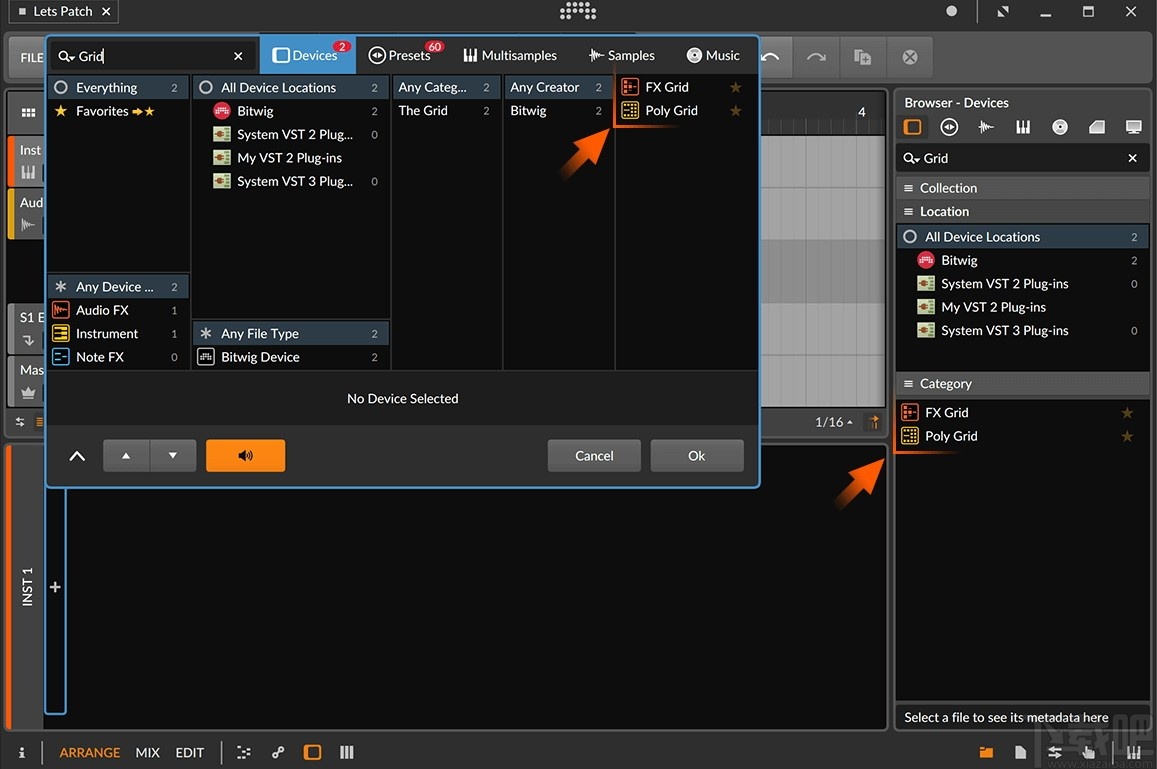Viewport: 1157px width, 769px height.
Task: Show Clips in the Browser panel
Action: (1096, 127)
